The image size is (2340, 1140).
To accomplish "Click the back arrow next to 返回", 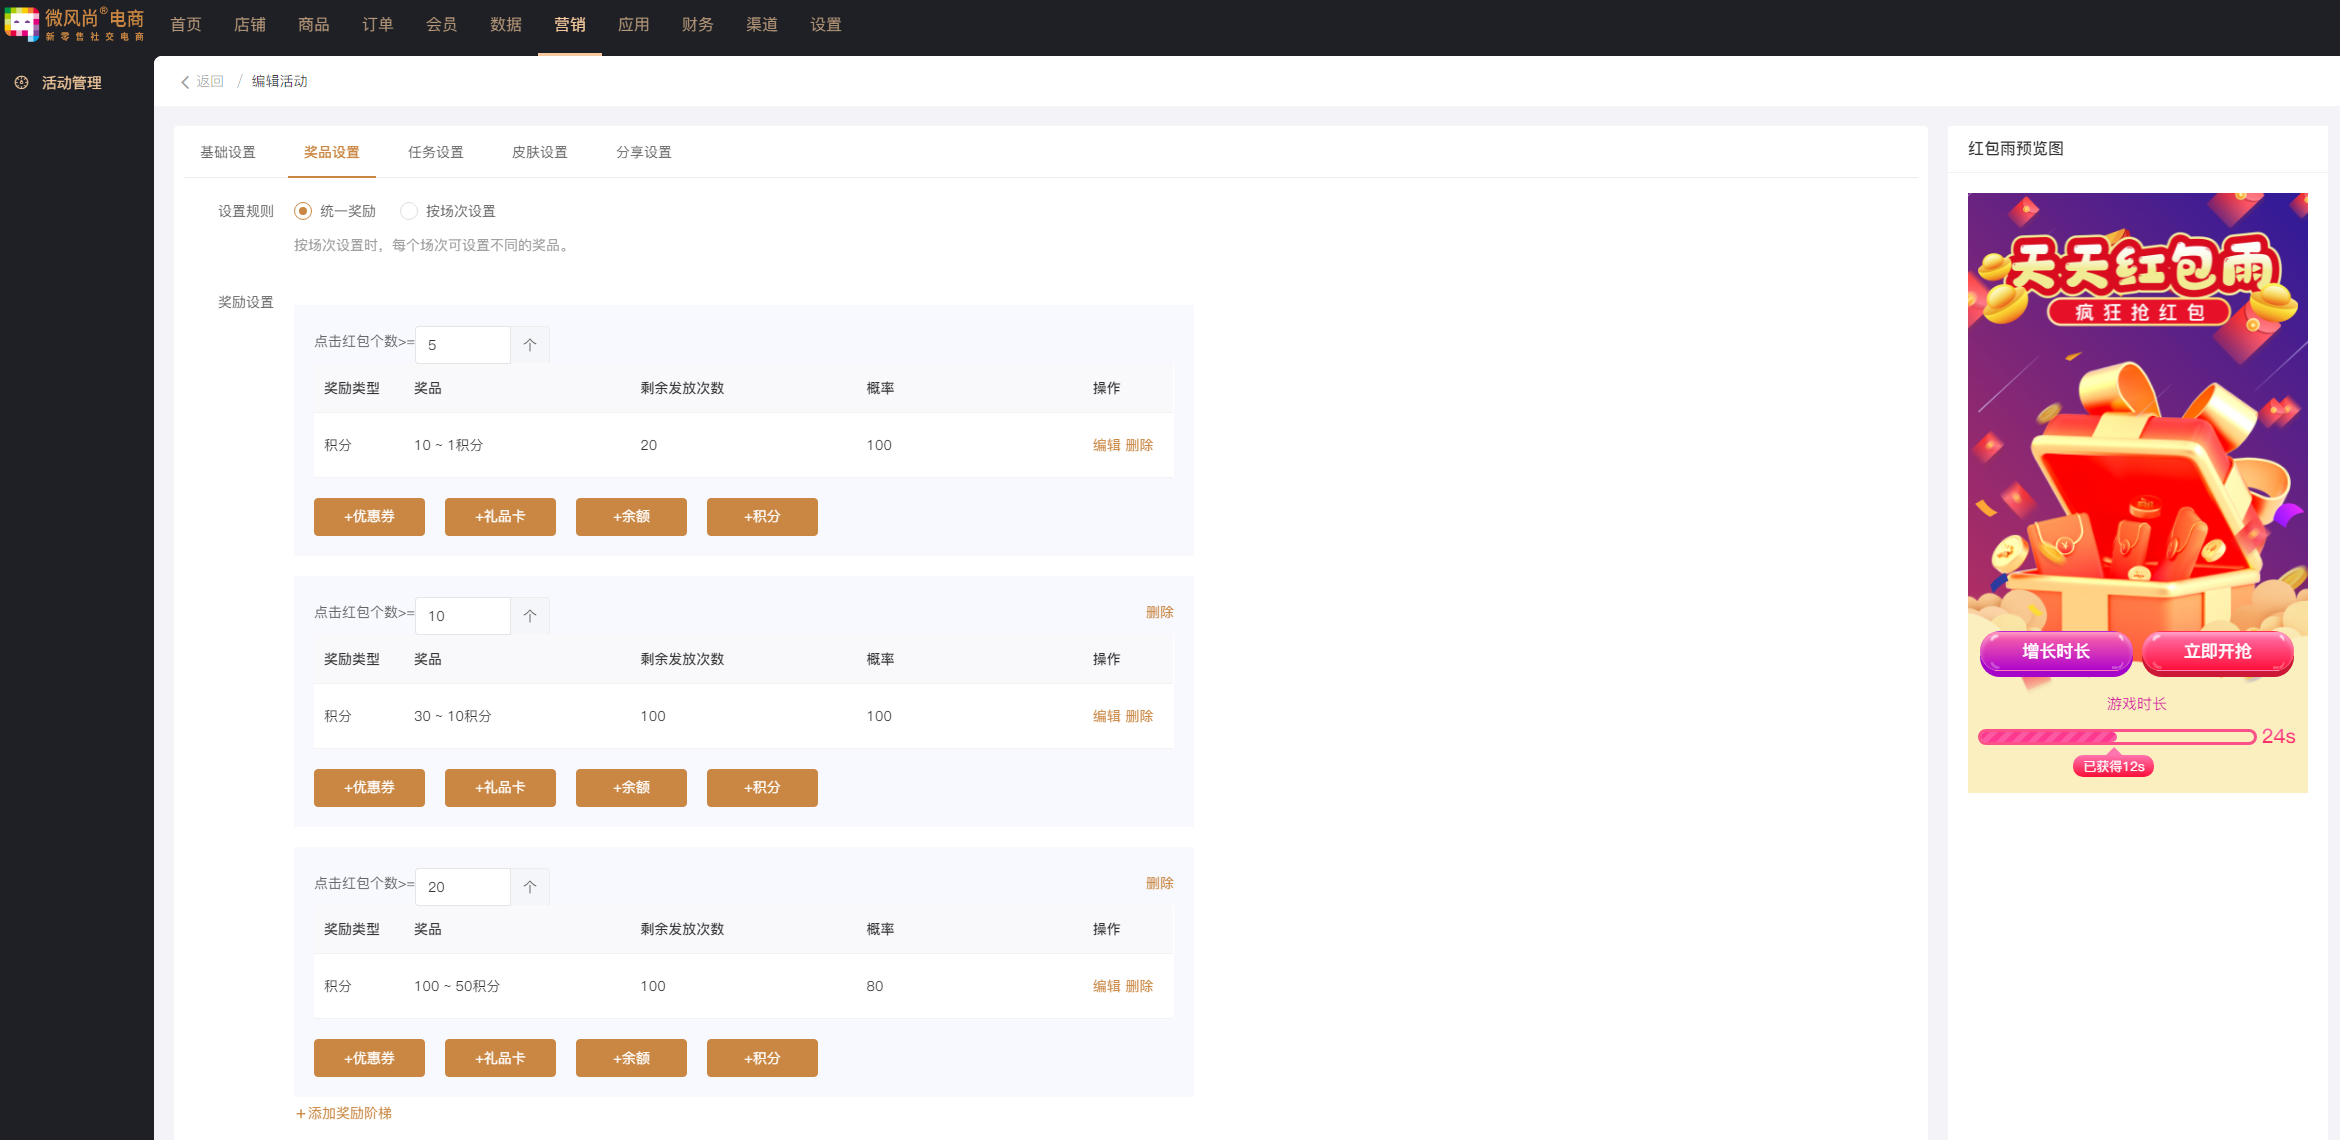I will pos(185,82).
